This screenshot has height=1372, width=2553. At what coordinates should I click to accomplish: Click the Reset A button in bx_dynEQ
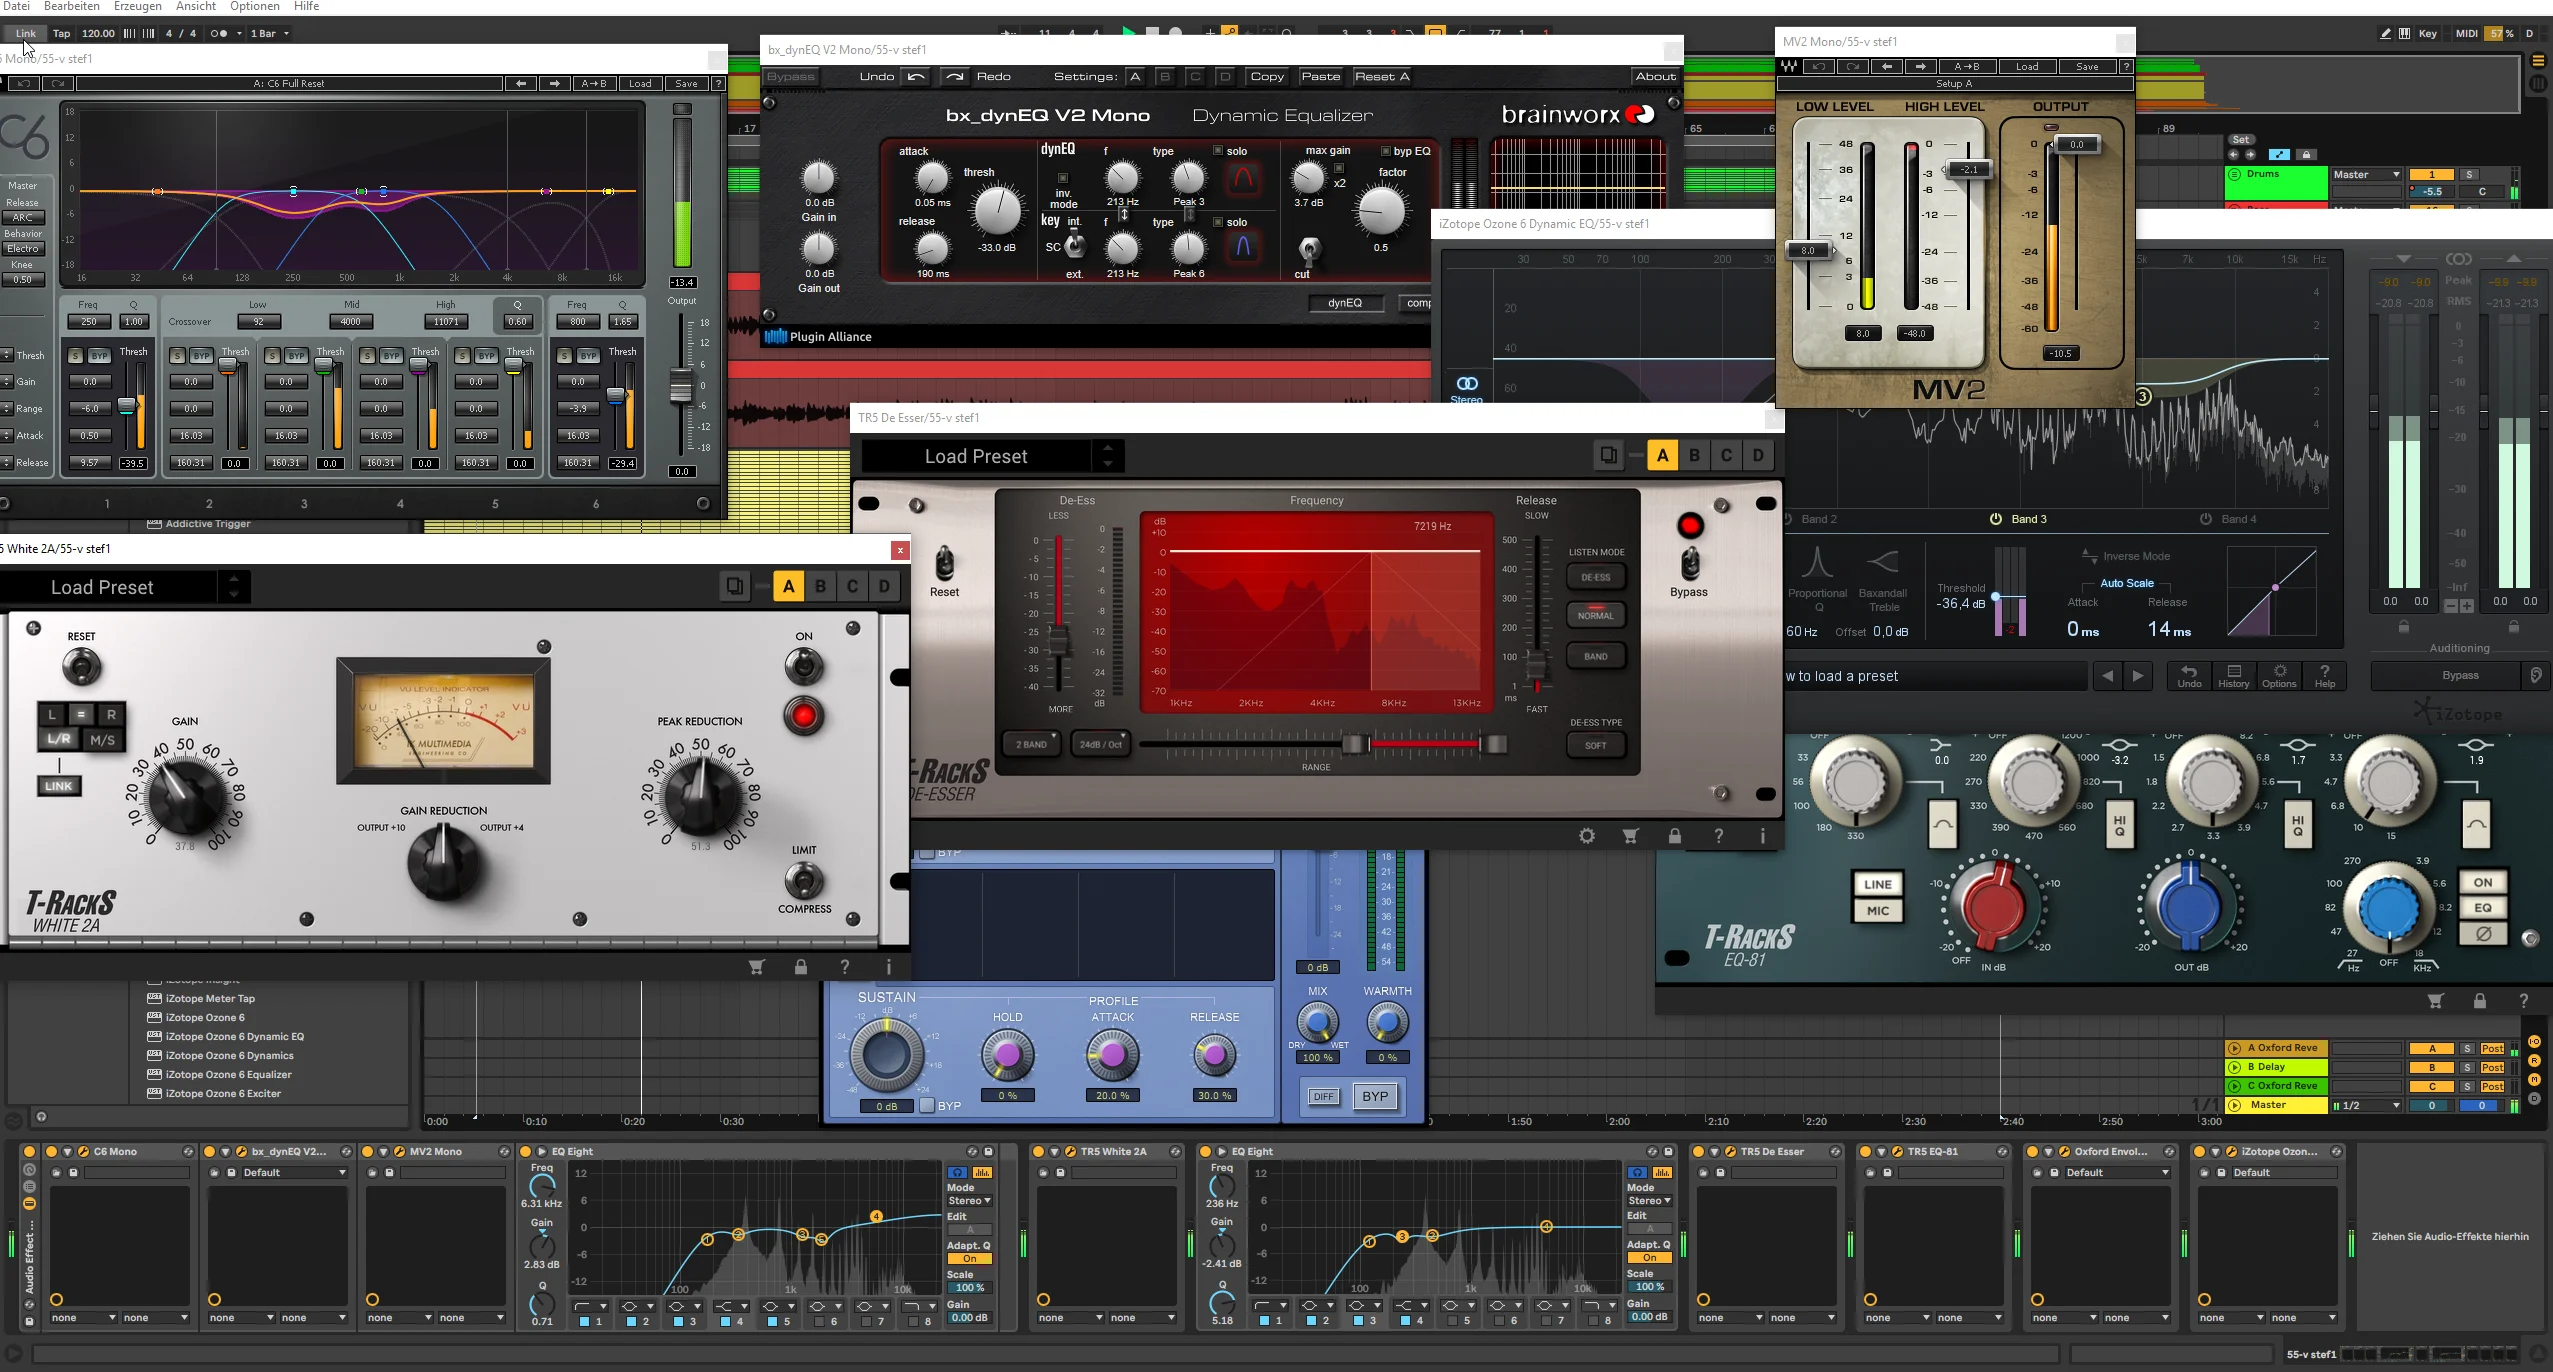tap(1381, 77)
